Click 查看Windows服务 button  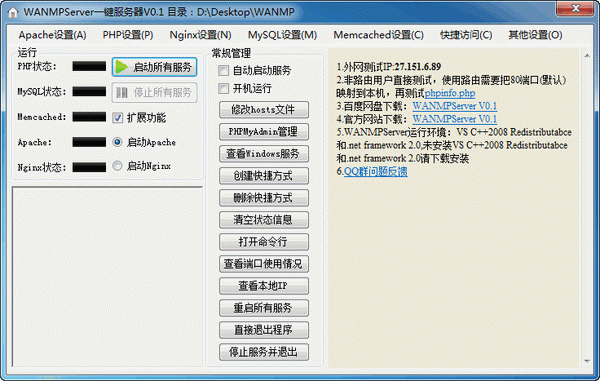(x=264, y=154)
